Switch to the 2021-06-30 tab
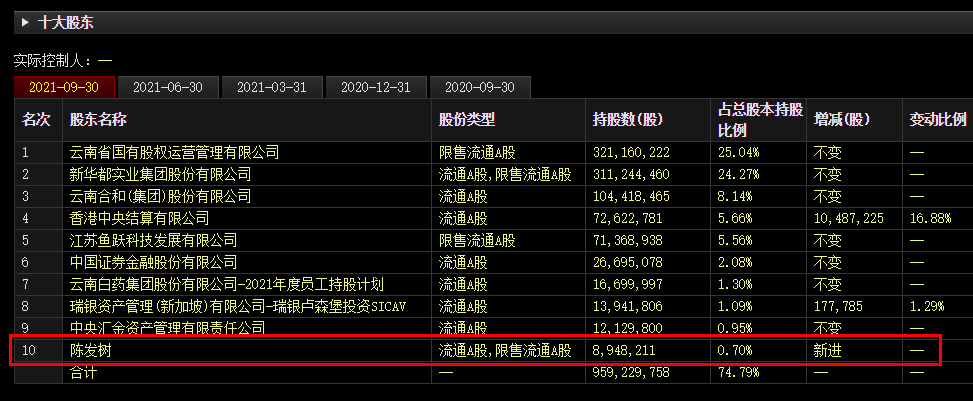Screen dimensions: 973x401 [x=168, y=87]
